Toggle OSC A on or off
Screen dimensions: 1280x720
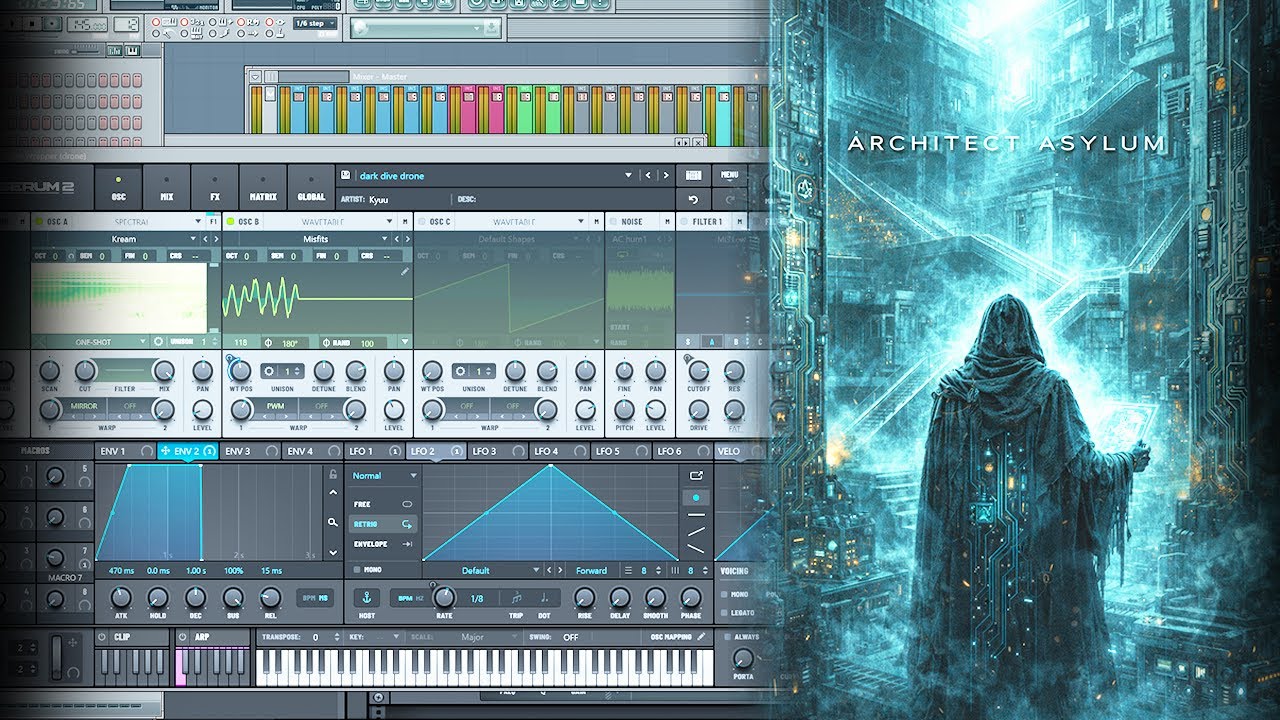point(40,221)
